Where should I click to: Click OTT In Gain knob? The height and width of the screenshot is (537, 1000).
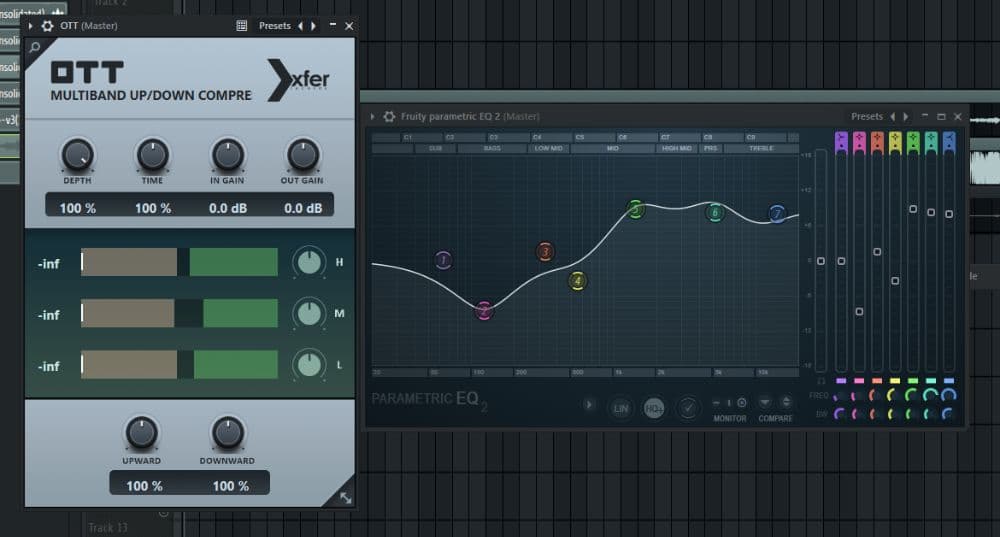click(228, 155)
